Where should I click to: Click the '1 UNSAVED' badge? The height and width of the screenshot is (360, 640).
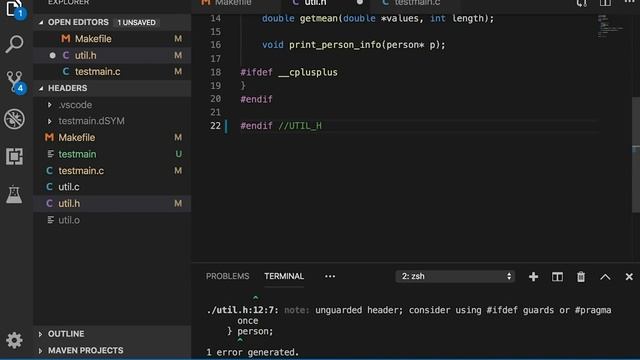pyautogui.click(x=136, y=22)
